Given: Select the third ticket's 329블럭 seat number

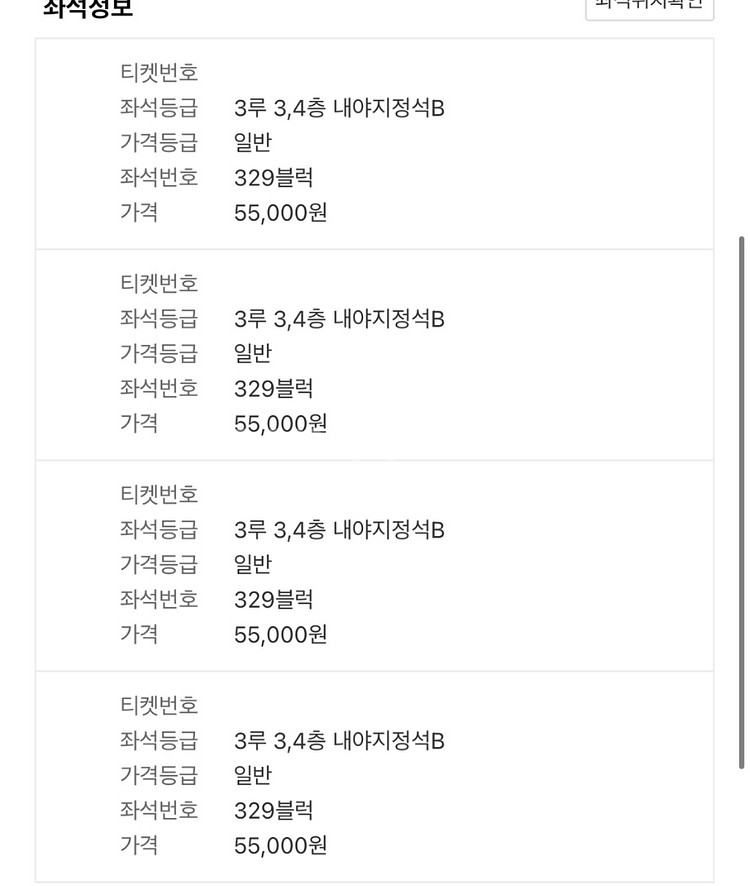Looking at the screenshot, I should click(273, 600).
